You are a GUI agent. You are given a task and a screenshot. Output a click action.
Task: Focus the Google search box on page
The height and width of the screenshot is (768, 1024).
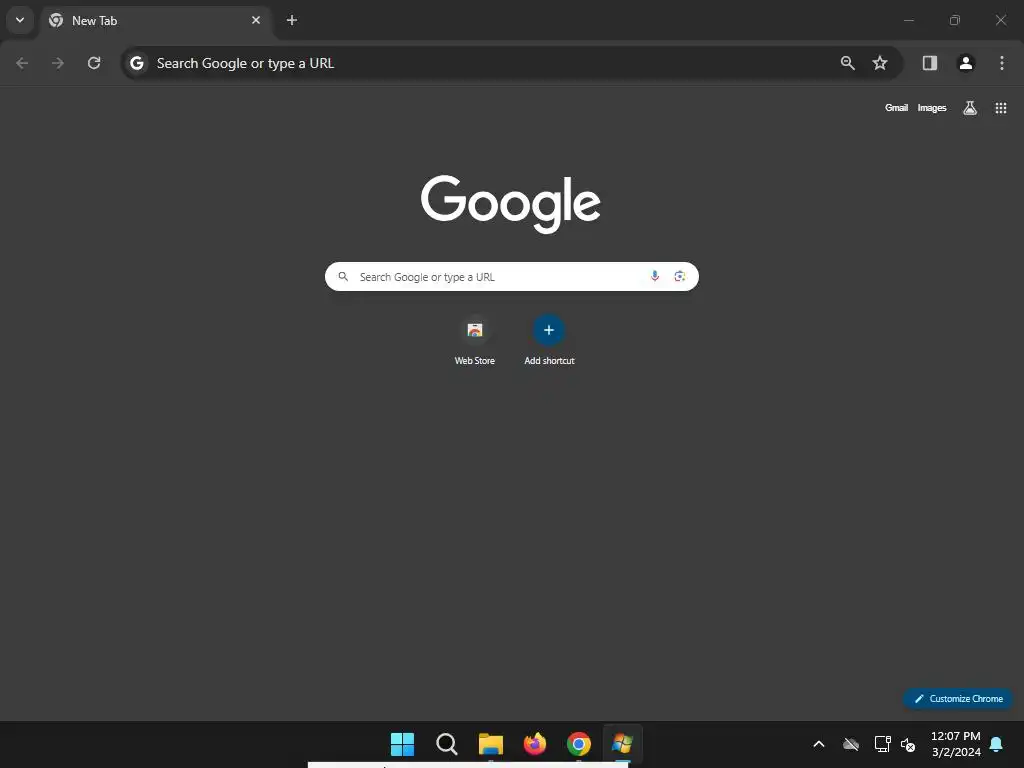click(511, 277)
